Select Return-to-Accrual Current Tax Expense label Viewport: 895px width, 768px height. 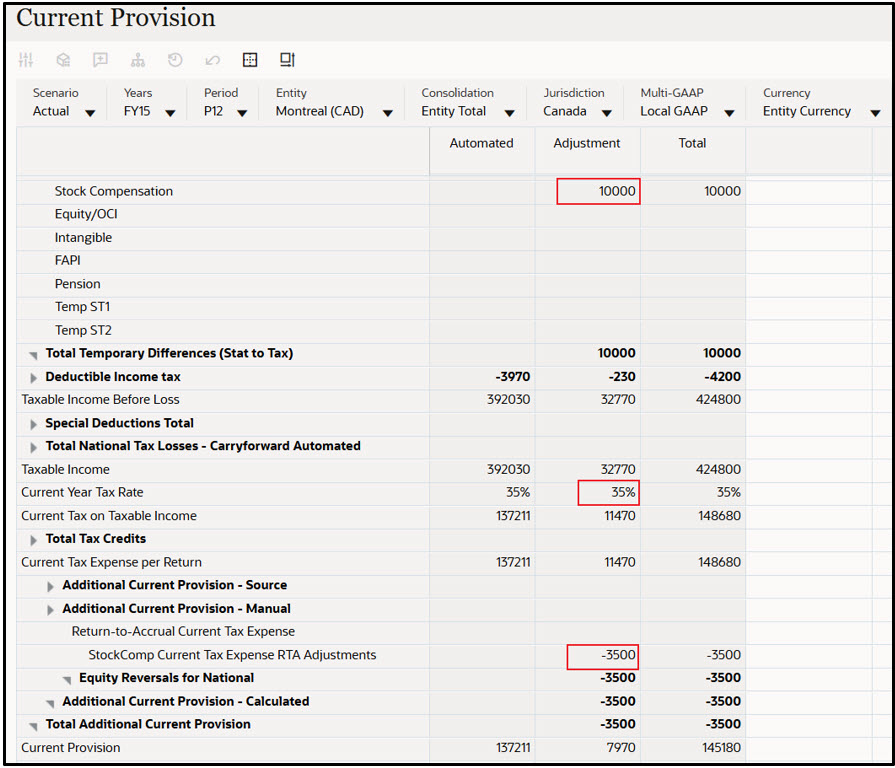click(x=183, y=631)
